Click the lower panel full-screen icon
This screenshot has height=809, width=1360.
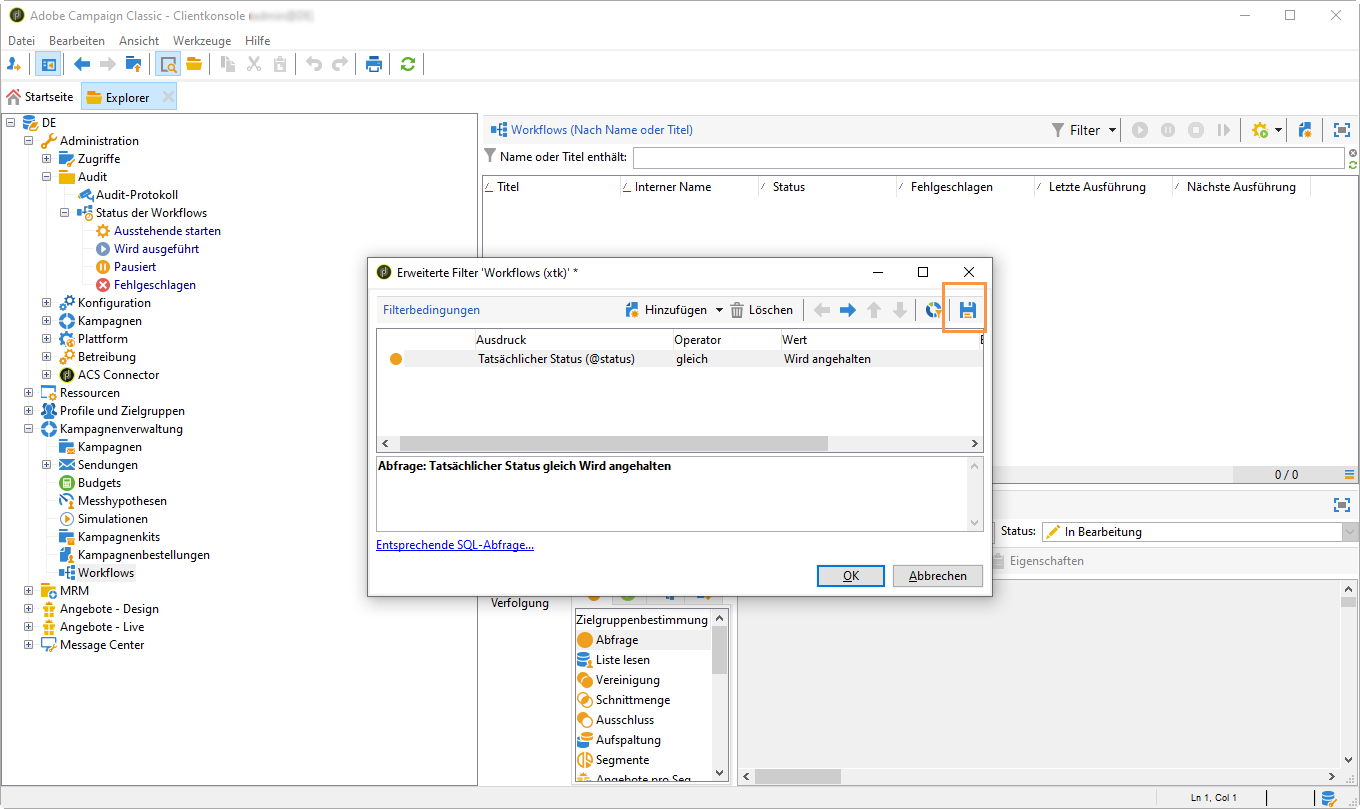point(1341,505)
